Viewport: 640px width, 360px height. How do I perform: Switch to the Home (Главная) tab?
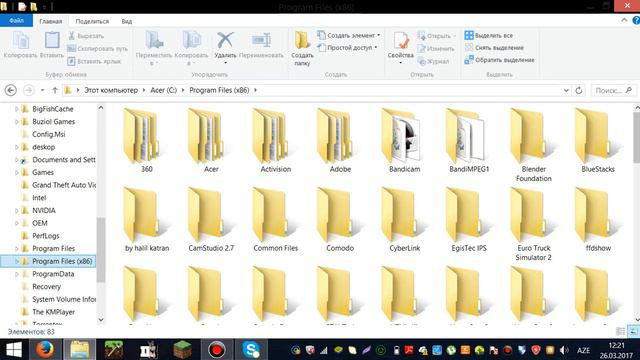[x=51, y=21]
